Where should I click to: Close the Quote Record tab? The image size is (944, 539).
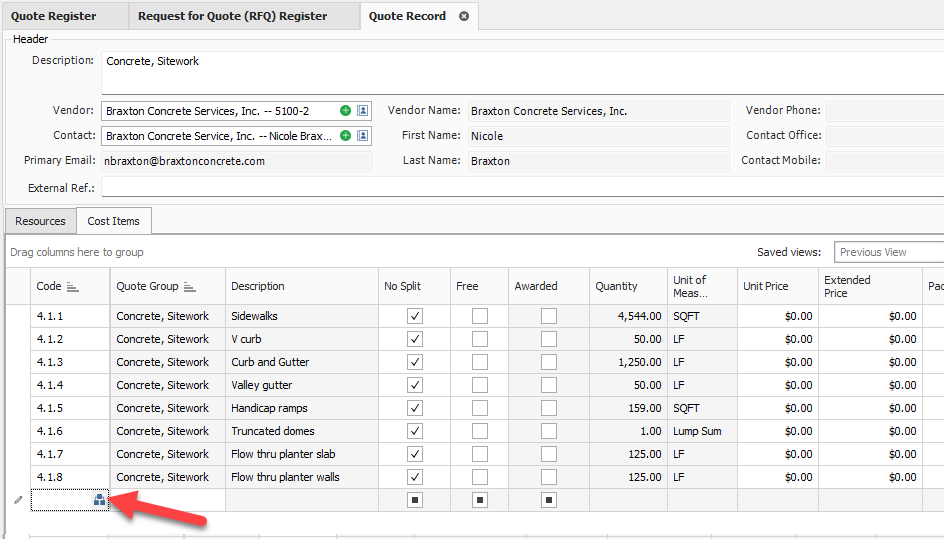(x=464, y=16)
